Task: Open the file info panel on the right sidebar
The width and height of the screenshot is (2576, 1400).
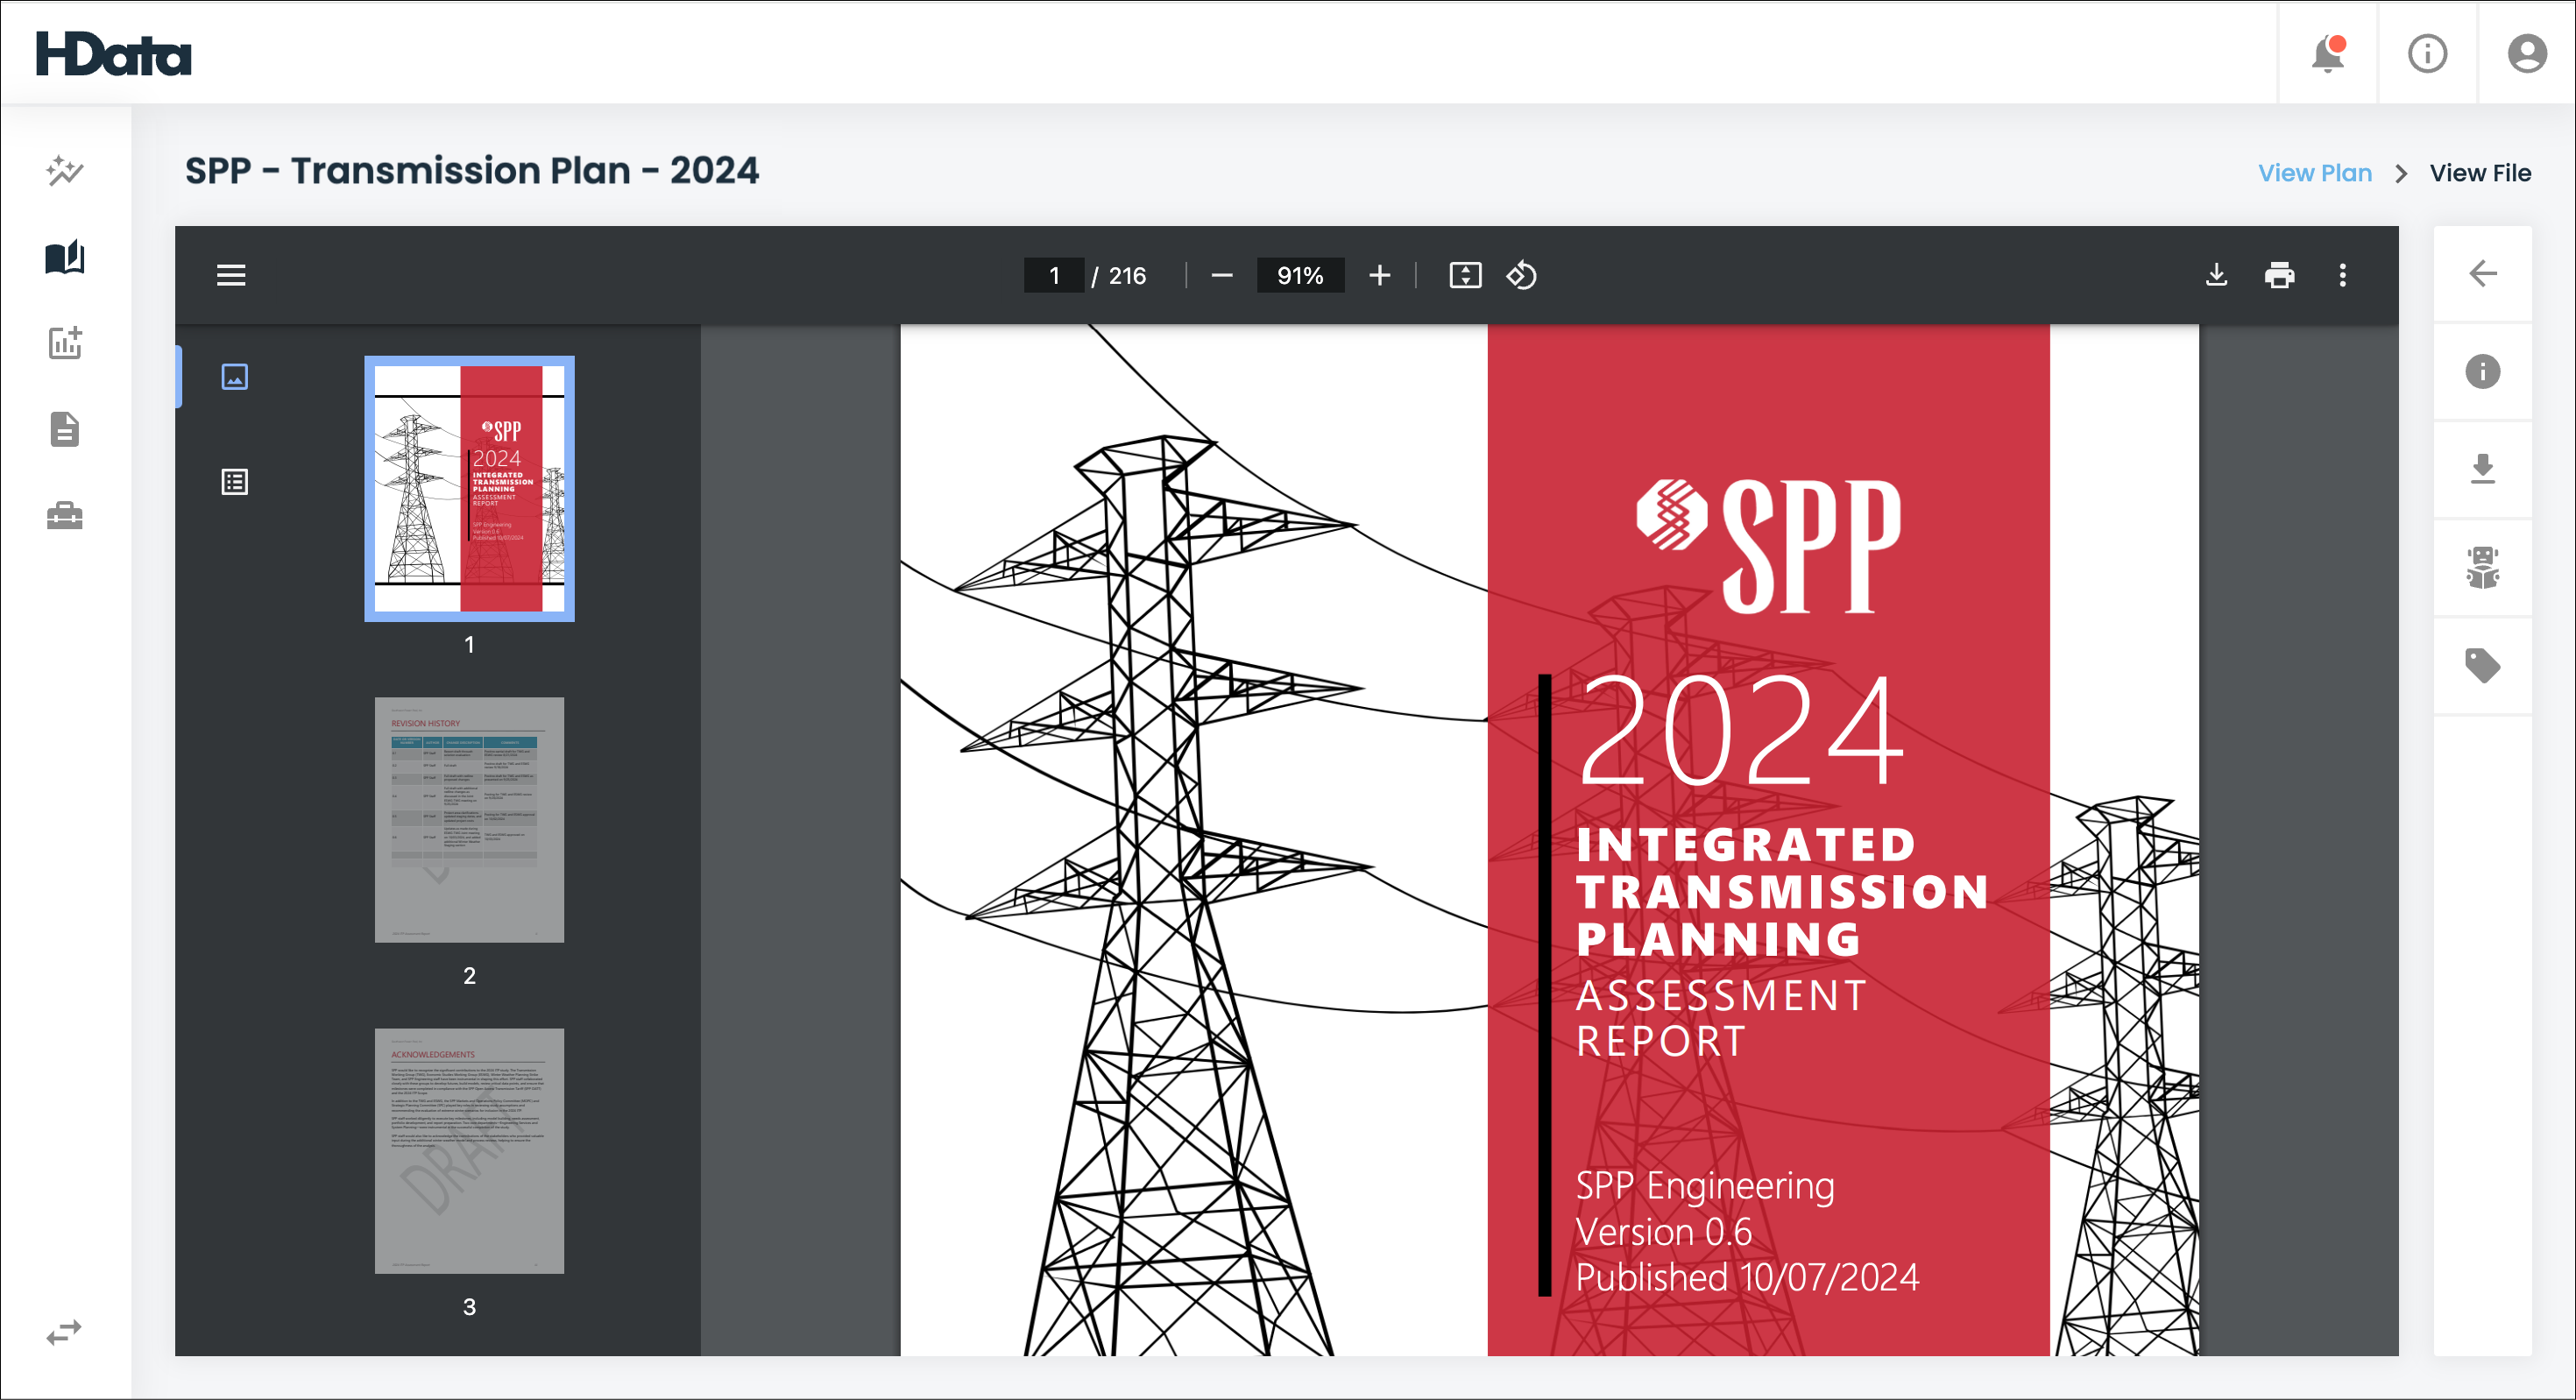Action: coord(2483,371)
